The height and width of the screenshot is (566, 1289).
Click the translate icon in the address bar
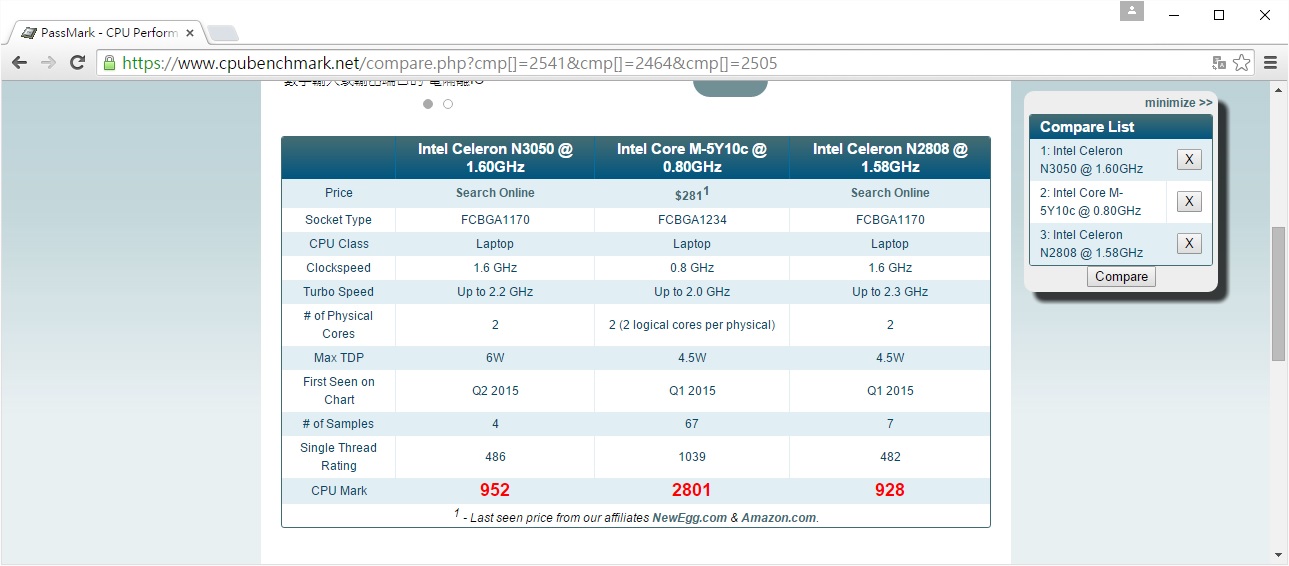[1219, 63]
